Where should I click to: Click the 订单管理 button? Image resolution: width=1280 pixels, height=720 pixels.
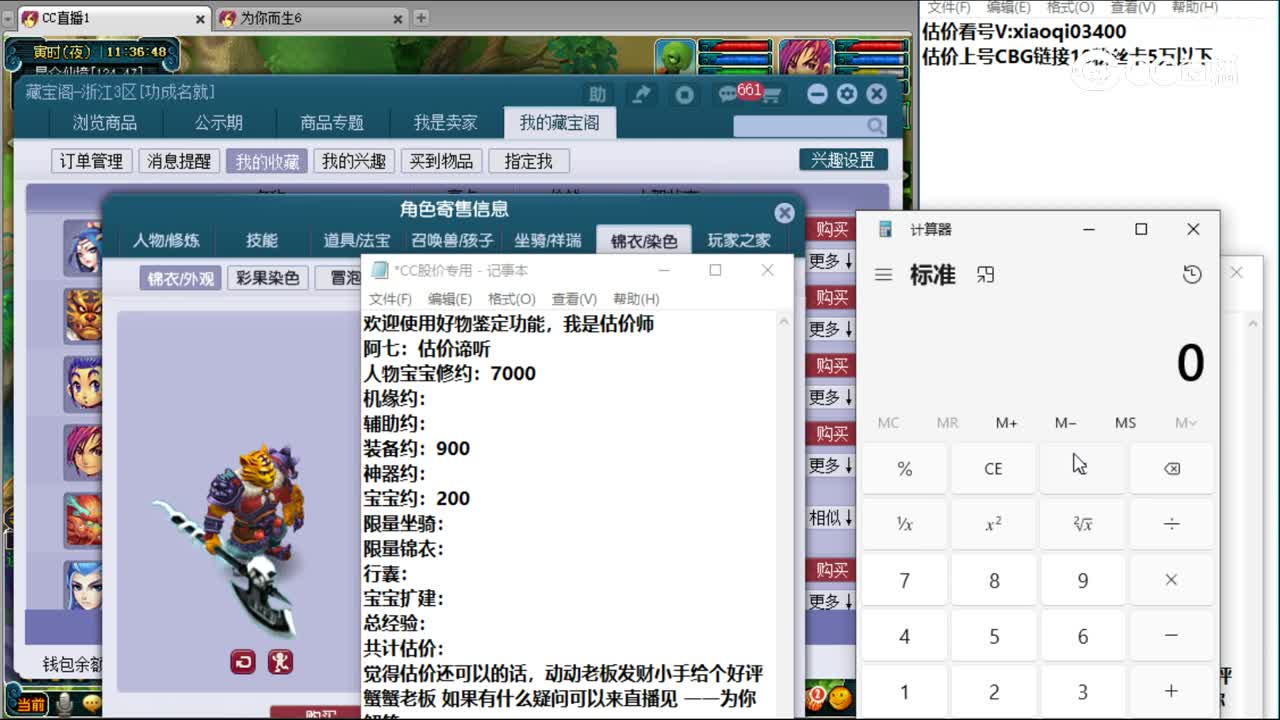(91, 161)
